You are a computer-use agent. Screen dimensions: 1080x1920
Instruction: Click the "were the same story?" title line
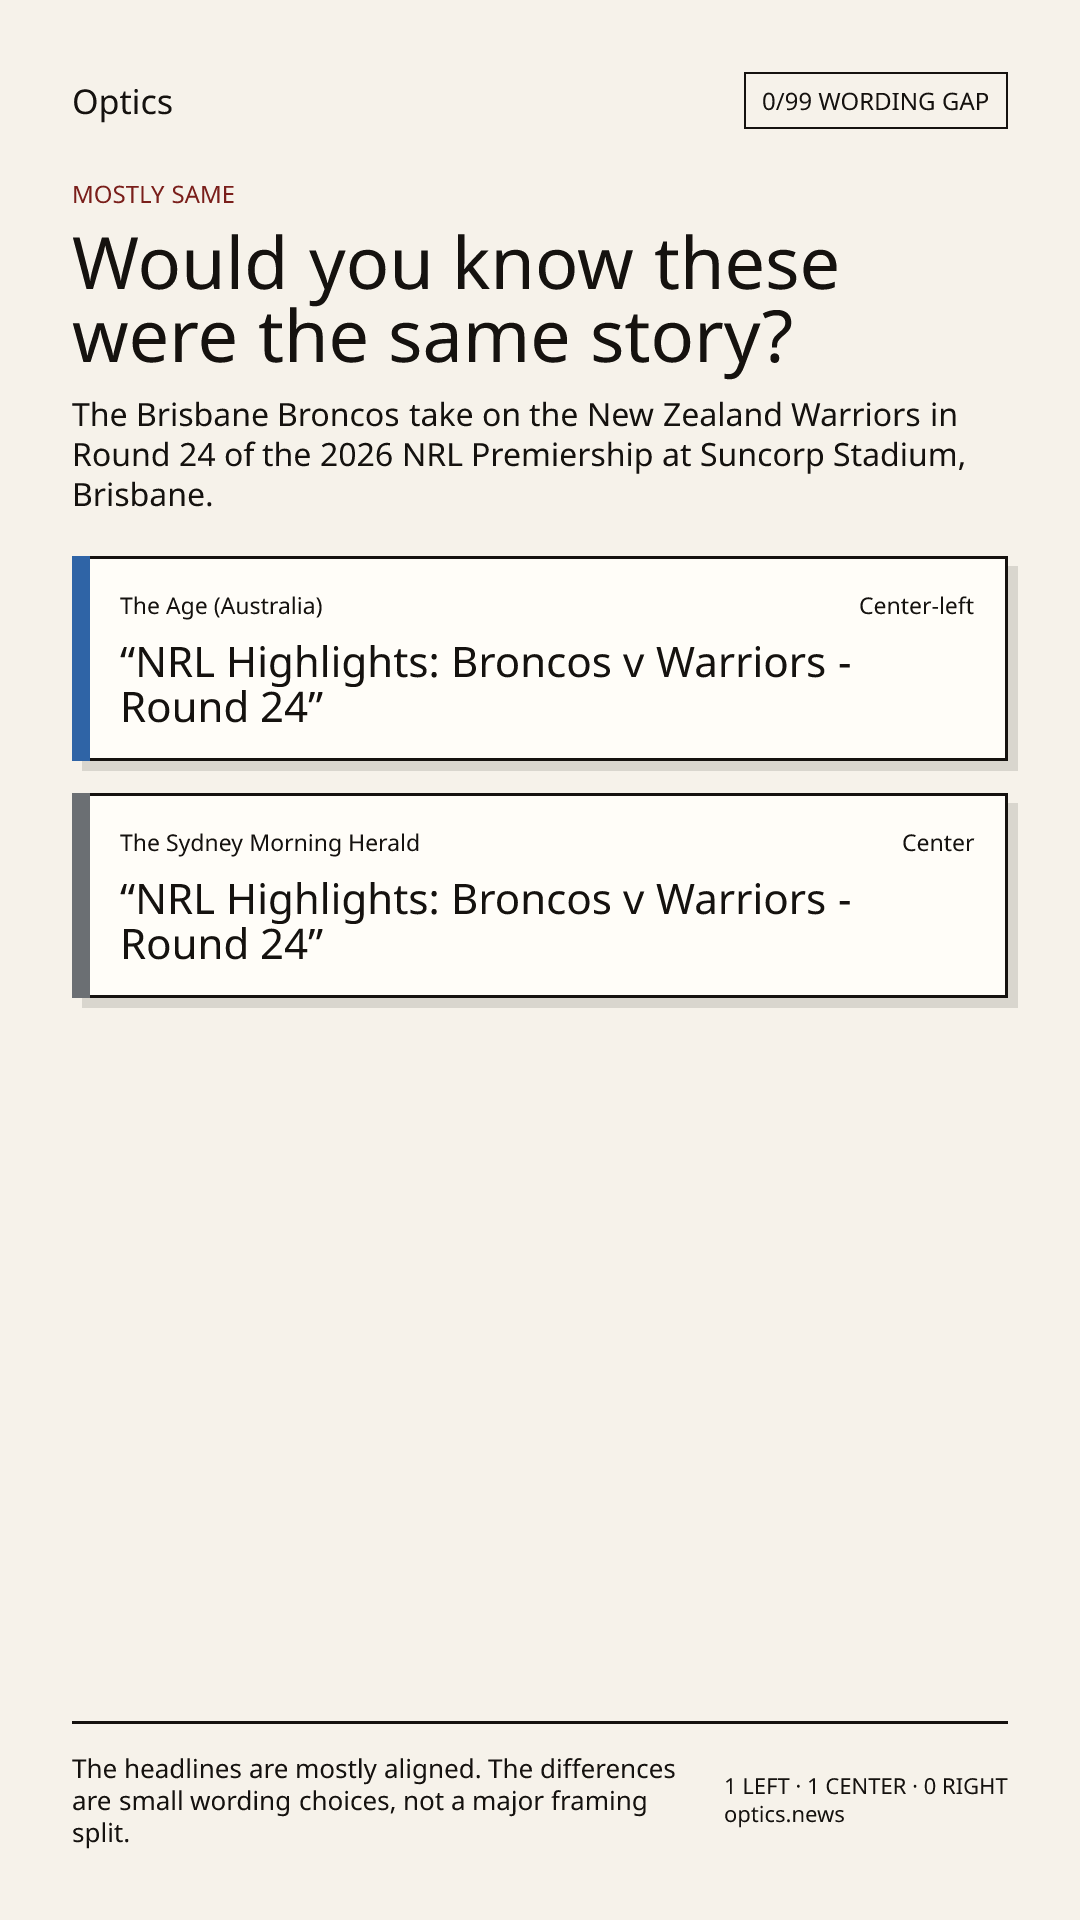click(433, 337)
